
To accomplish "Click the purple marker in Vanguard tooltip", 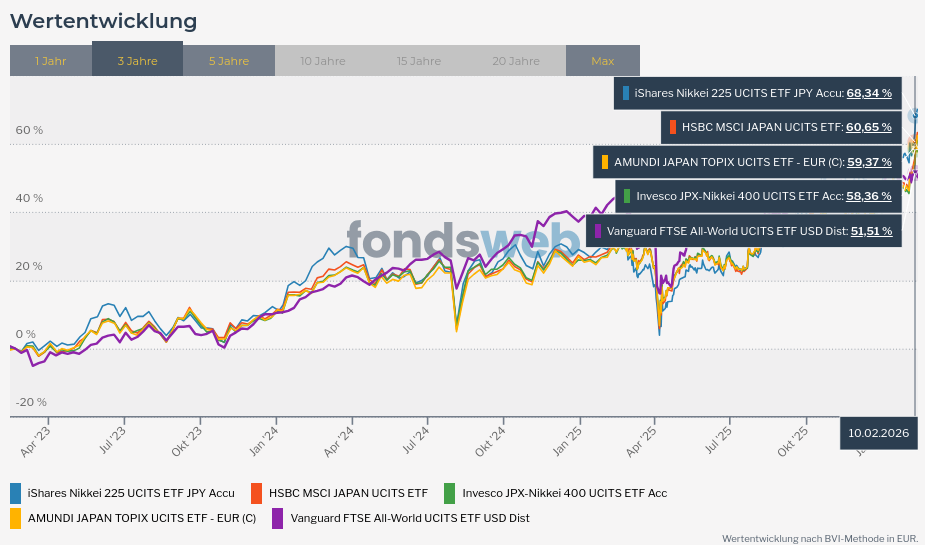I will point(598,231).
